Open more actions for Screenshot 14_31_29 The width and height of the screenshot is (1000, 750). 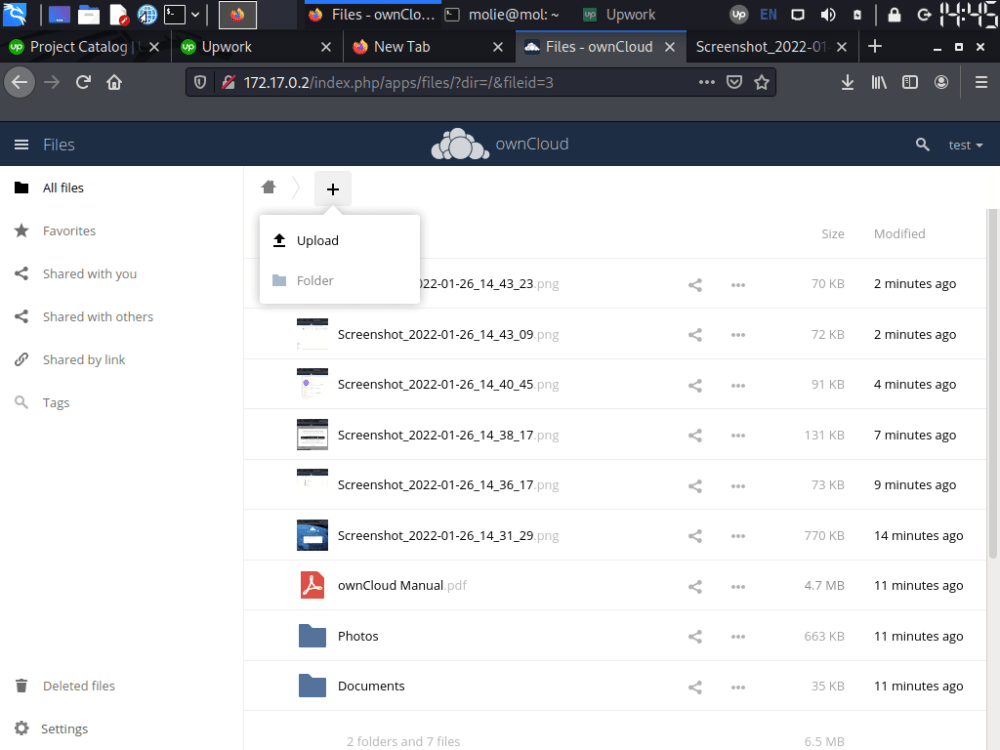pyautogui.click(x=738, y=536)
